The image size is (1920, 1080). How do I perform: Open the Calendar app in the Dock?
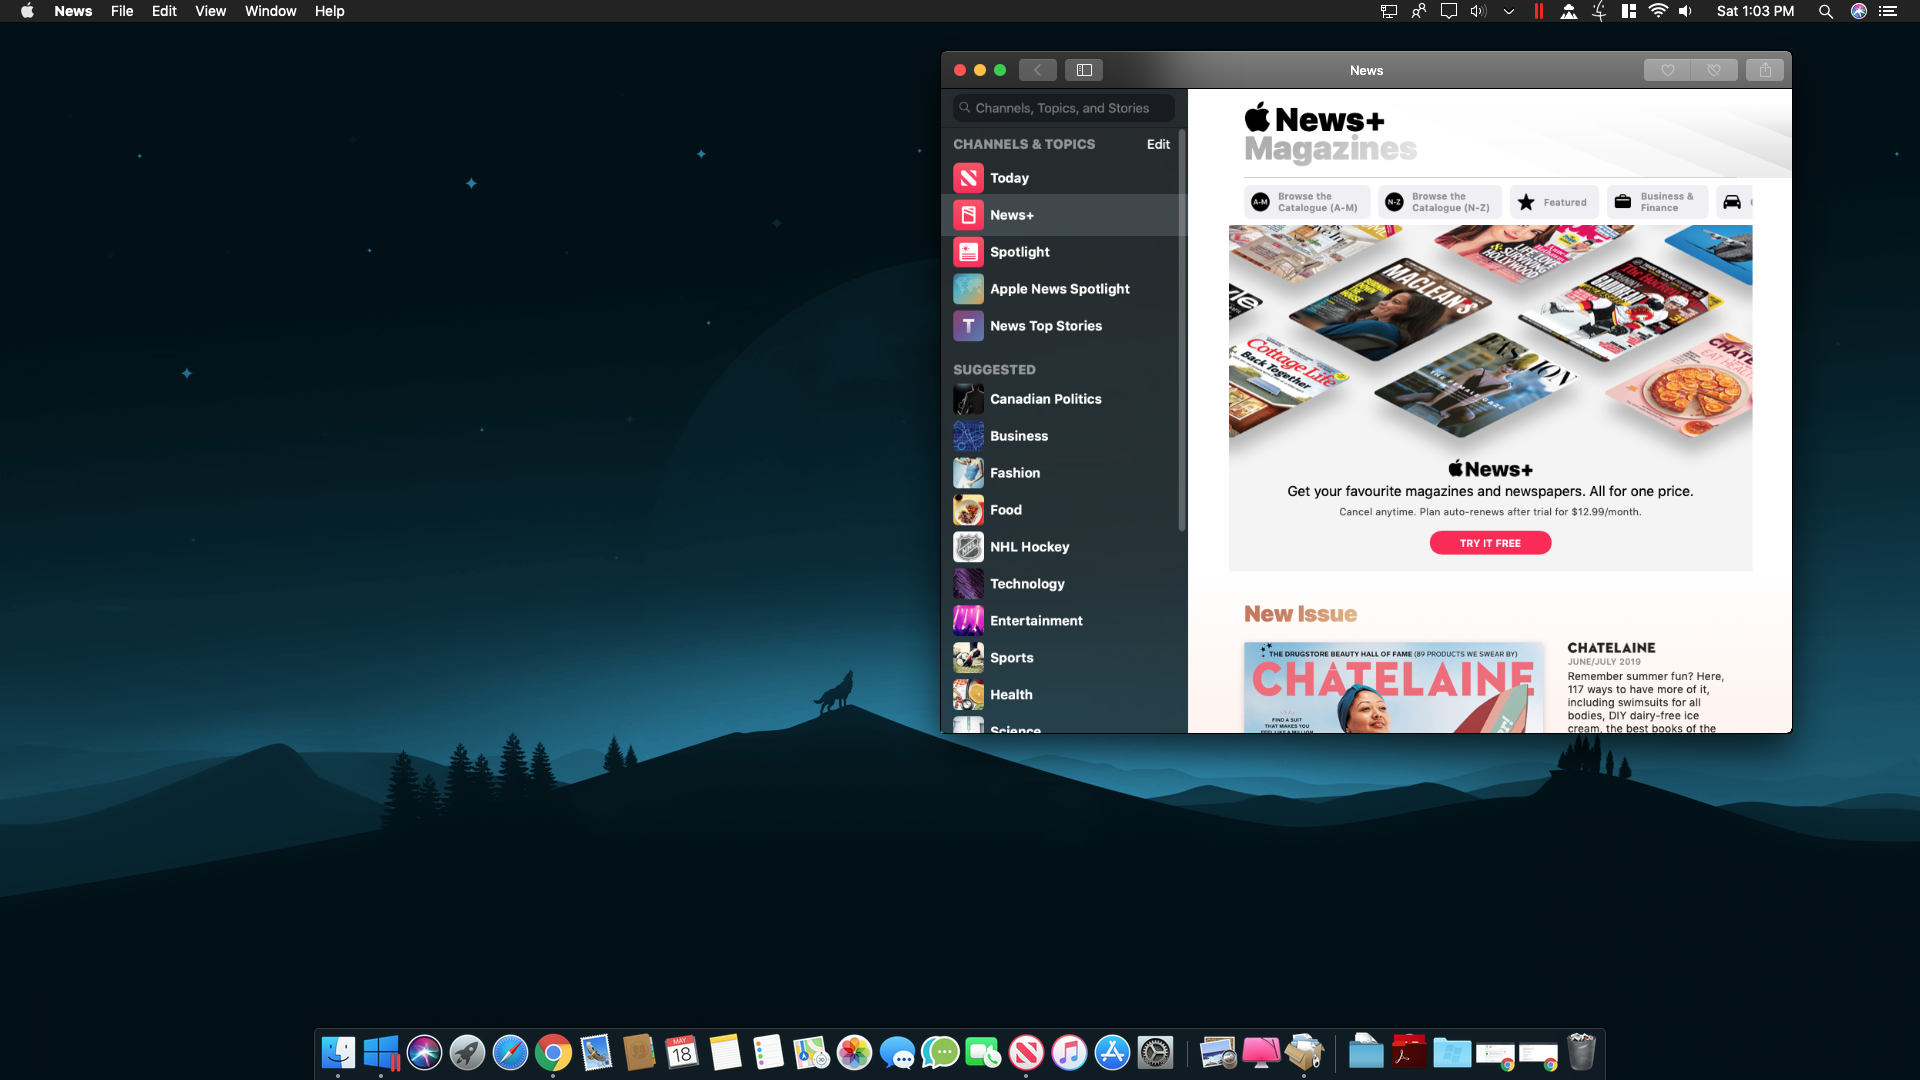pos(682,1052)
